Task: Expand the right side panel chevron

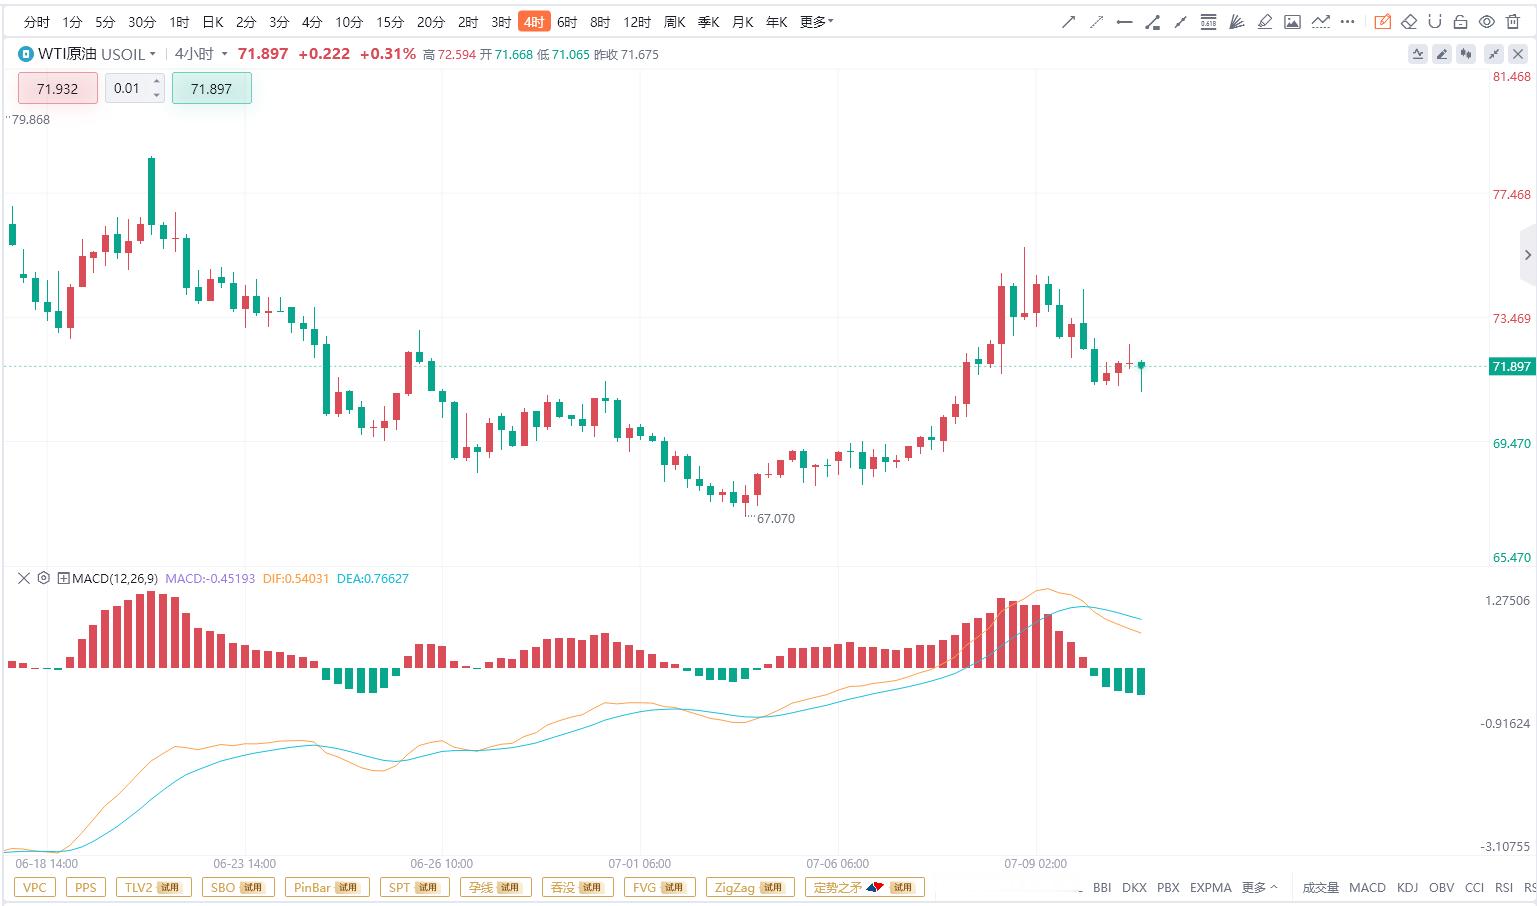Action: tap(1527, 255)
